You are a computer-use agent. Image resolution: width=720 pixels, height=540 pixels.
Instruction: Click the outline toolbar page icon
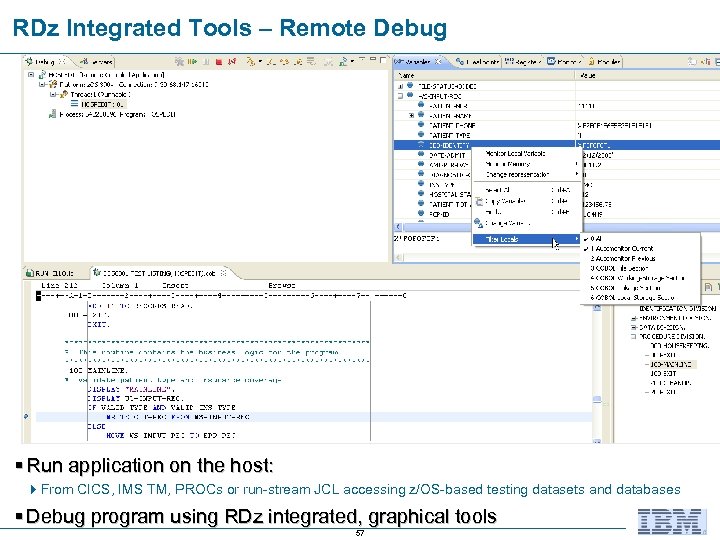pos(708,287)
